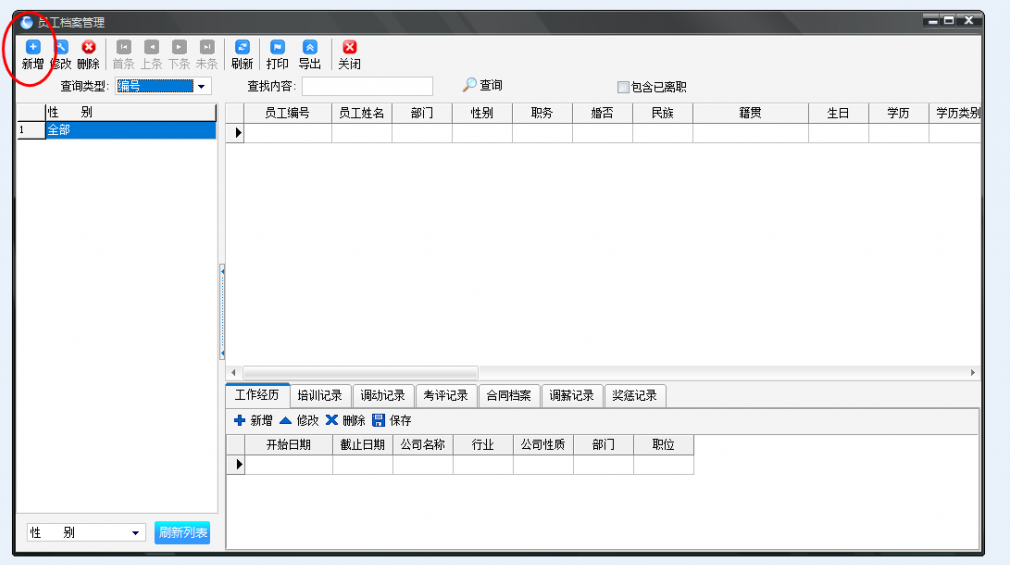Click the 公司性质 column header

click(x=543, y=445)
